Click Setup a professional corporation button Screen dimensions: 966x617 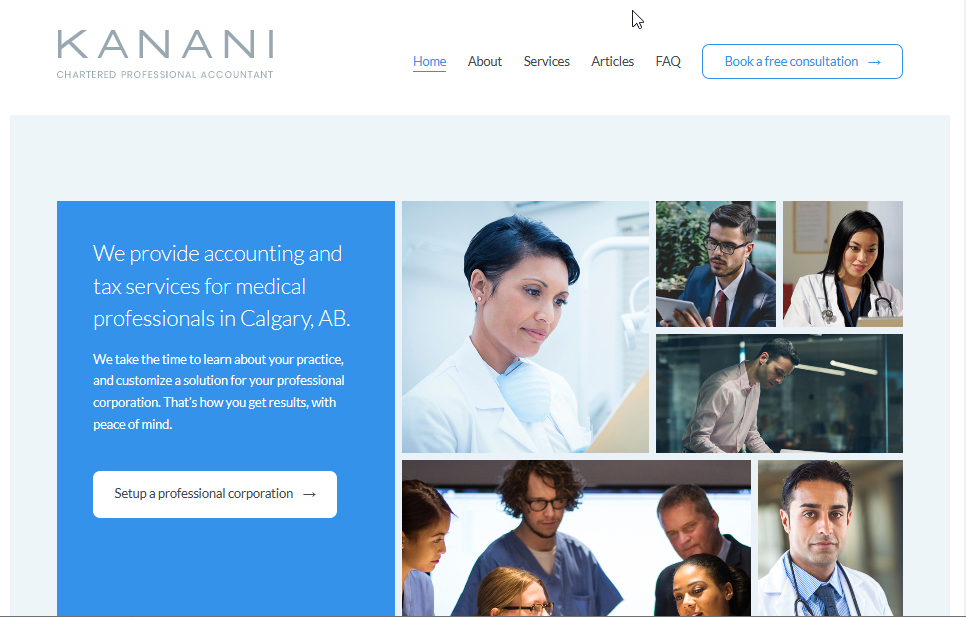(x=215, y=494)
